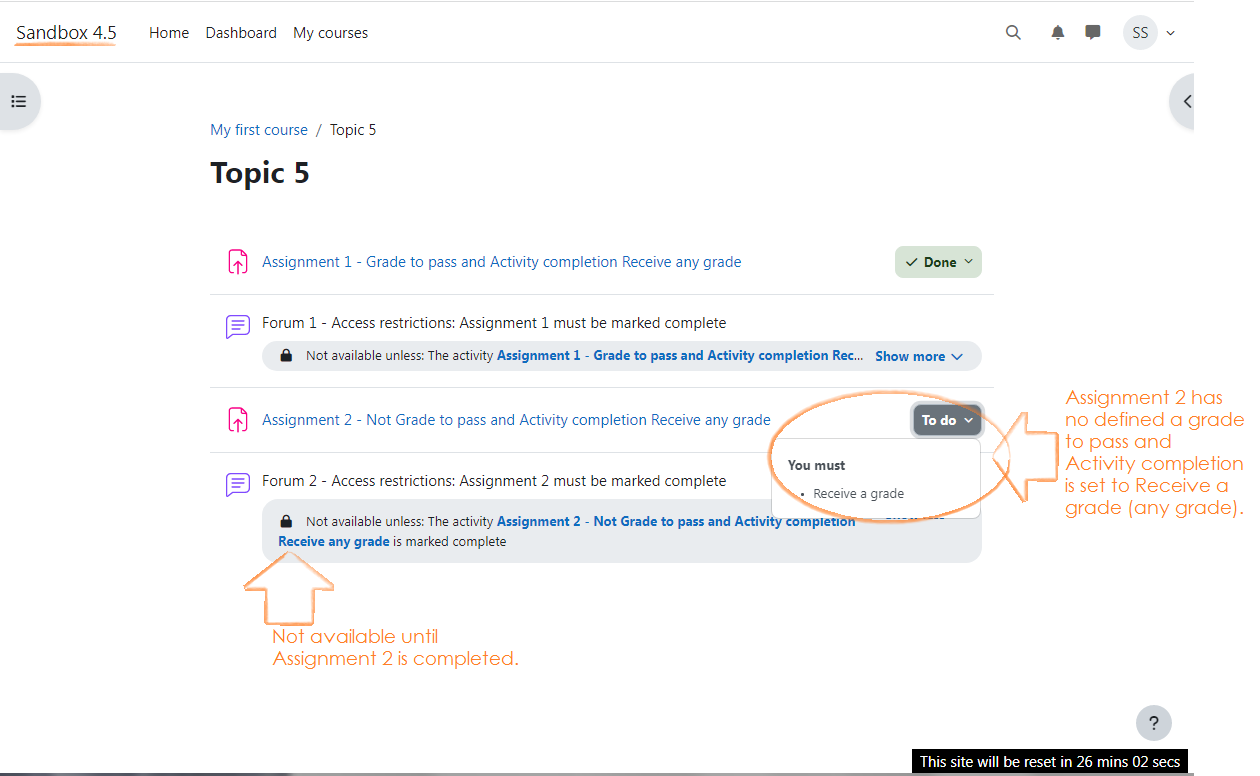Click the Assignment 2 upload icon
This screenshot has width=1260, height=776.
[237, 420]
